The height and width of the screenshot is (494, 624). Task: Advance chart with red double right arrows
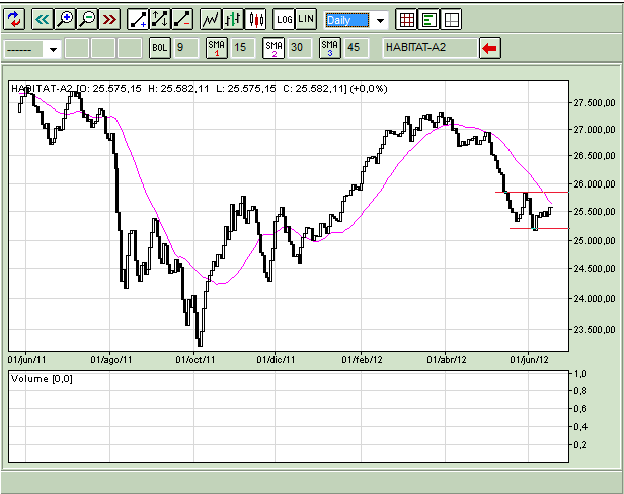(x=109, y=19)
